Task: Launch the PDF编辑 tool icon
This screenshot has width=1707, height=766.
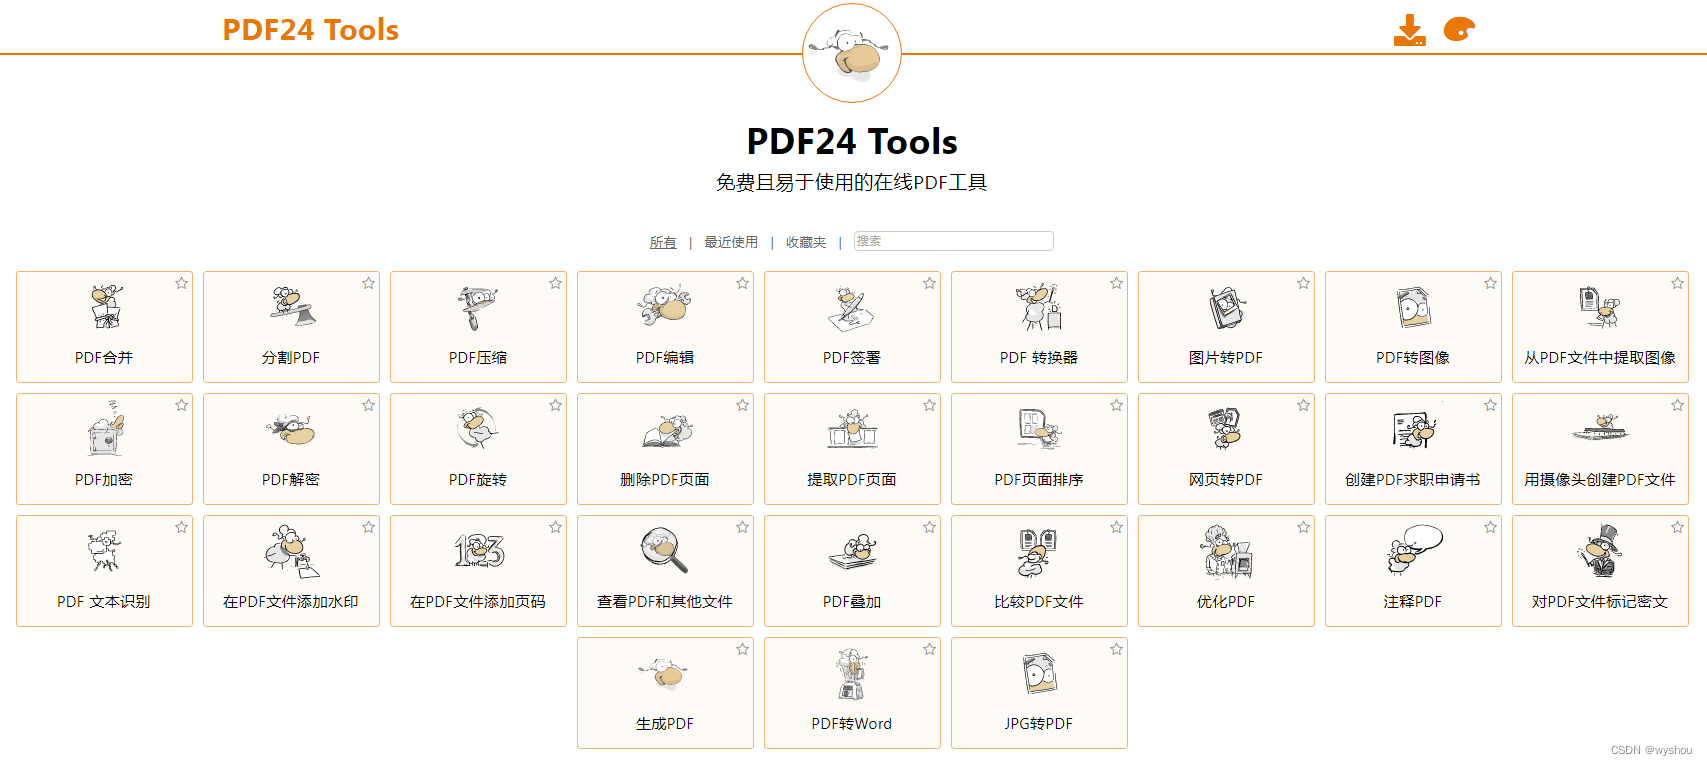Action: (665, 307)
